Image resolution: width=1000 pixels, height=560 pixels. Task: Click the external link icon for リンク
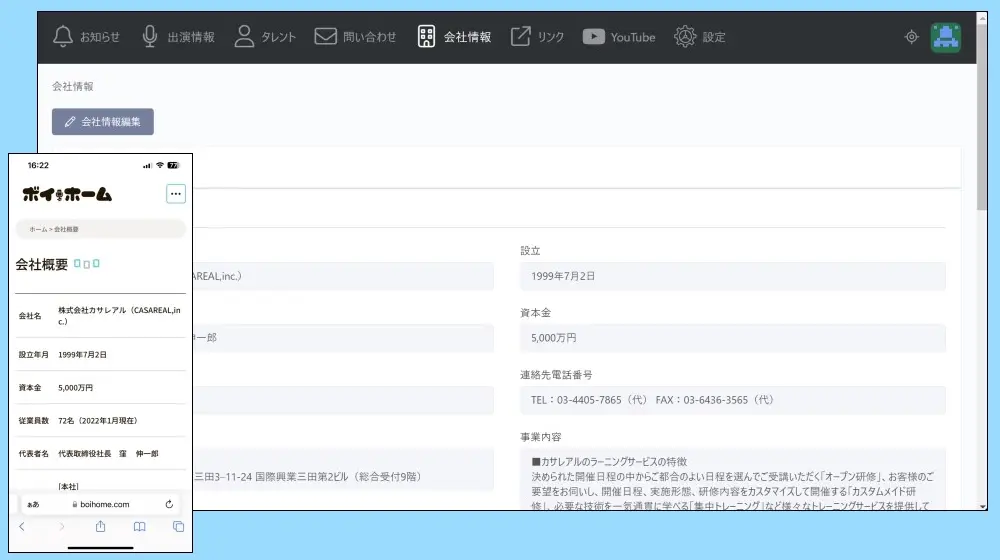point(520,36)
